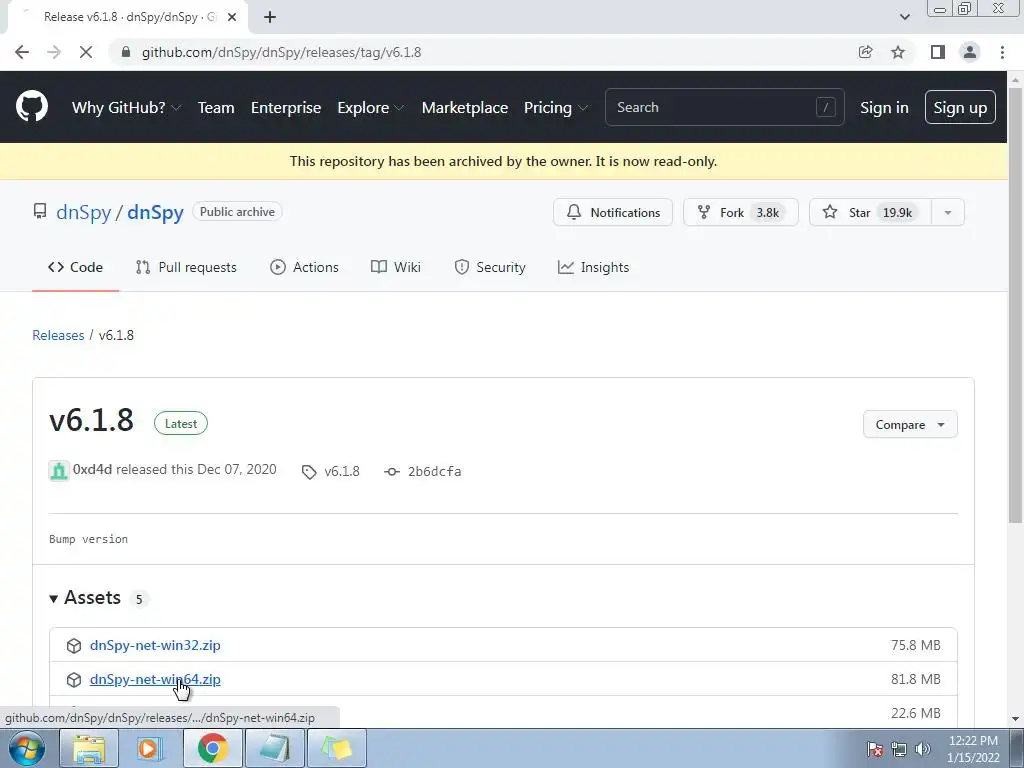1024x768 pixels.
Task: Click package icon beside dnSpy-net-win32.zip
Action: pos(74,646)
